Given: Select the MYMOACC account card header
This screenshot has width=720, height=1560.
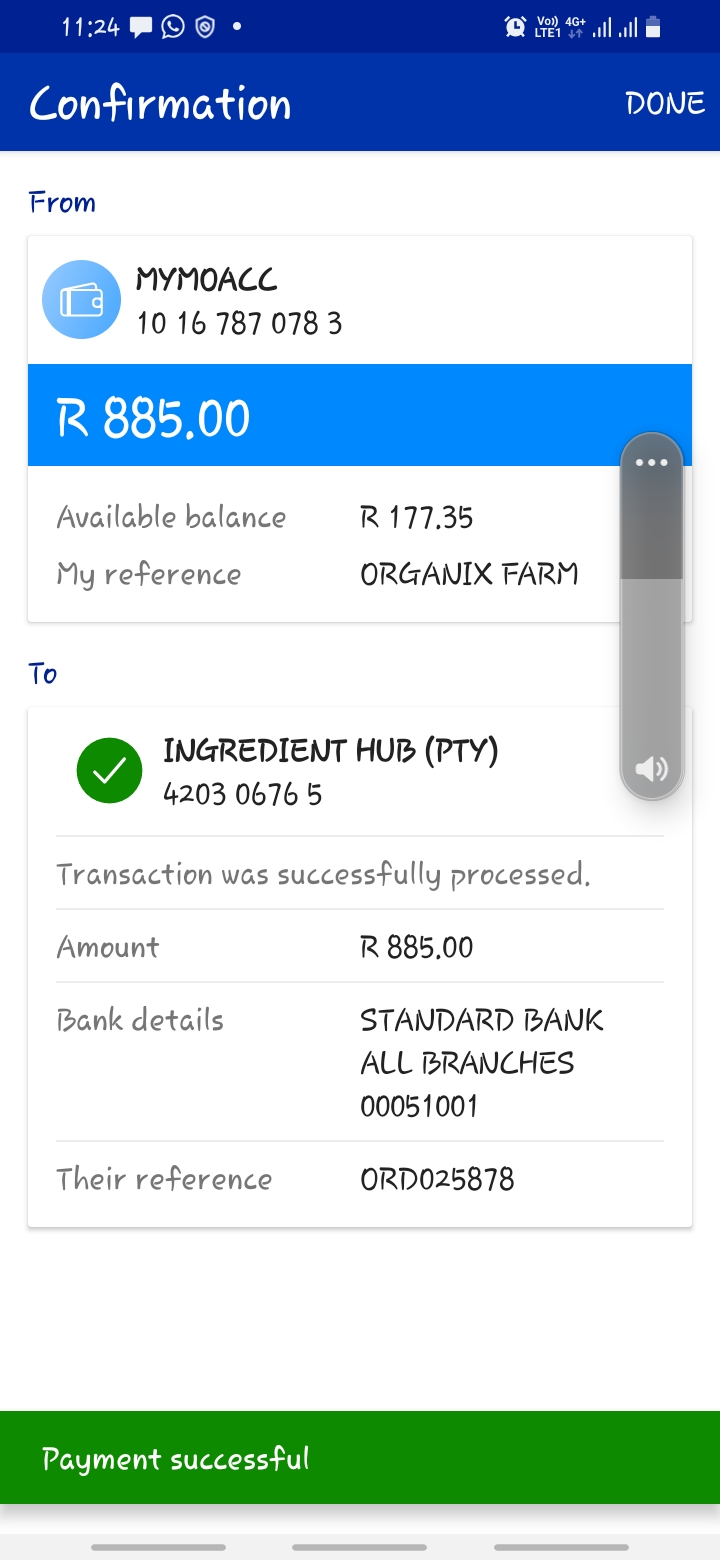Looking at the screenshot, I should pyautogui.click(x=360, y=300).
